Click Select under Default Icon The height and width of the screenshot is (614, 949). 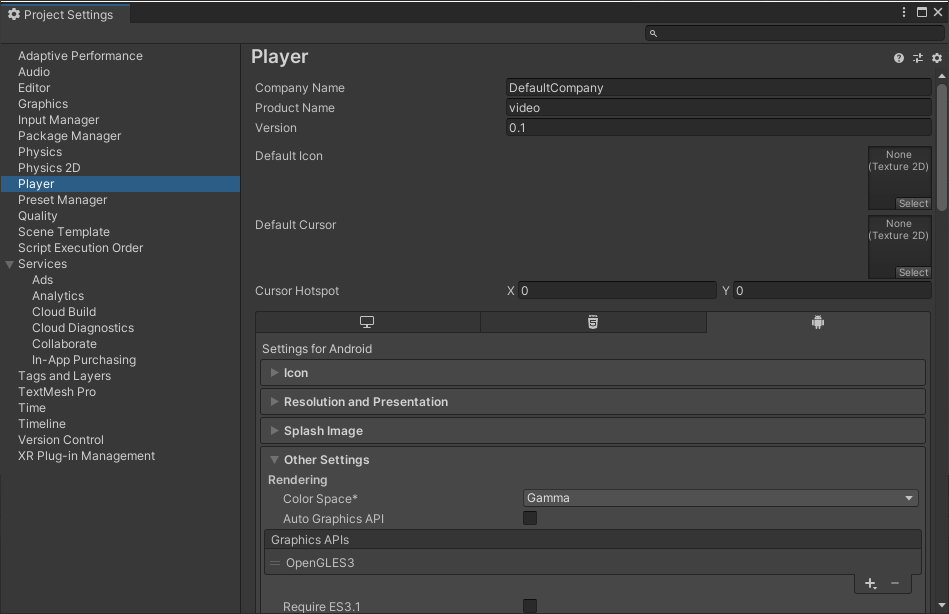click(x=913, y=203)
